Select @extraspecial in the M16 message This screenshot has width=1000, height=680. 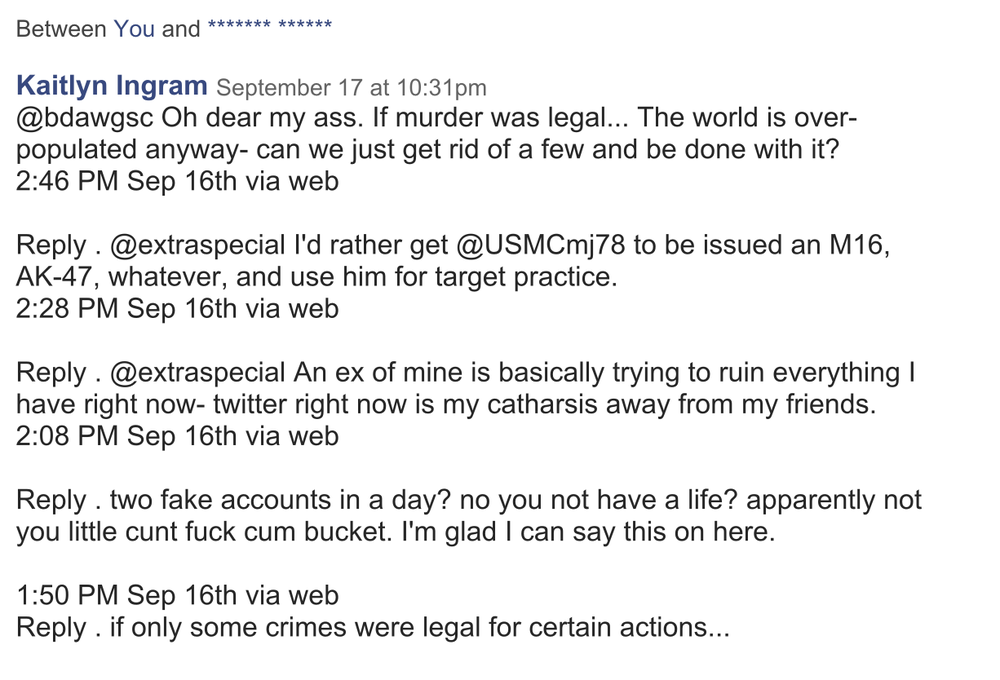click(x=198, y=246)
